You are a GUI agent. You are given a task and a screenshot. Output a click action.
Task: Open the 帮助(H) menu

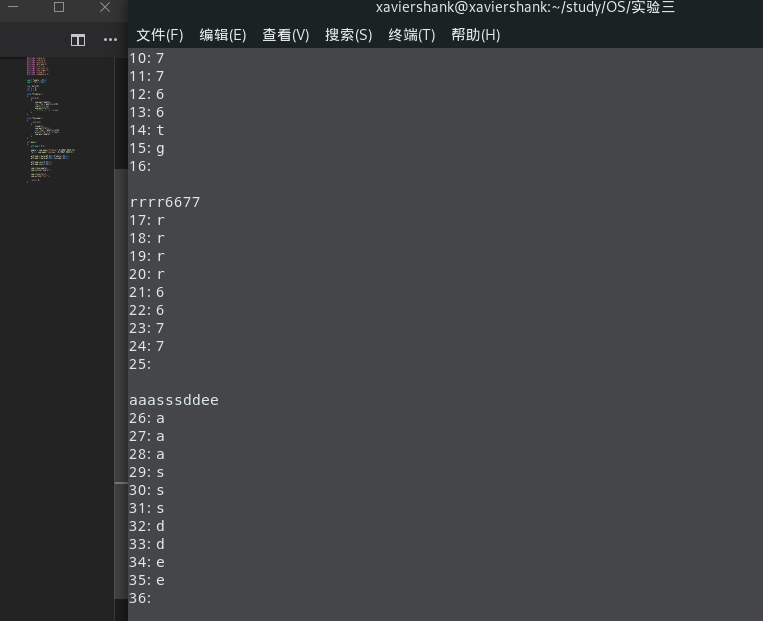coord(475,35)
